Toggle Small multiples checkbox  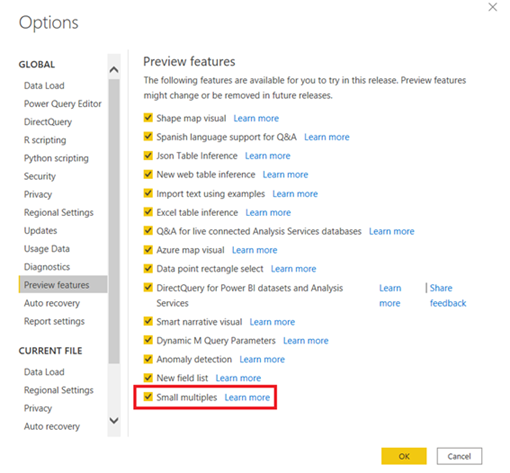pyautogui.click(x=148, y=397)
